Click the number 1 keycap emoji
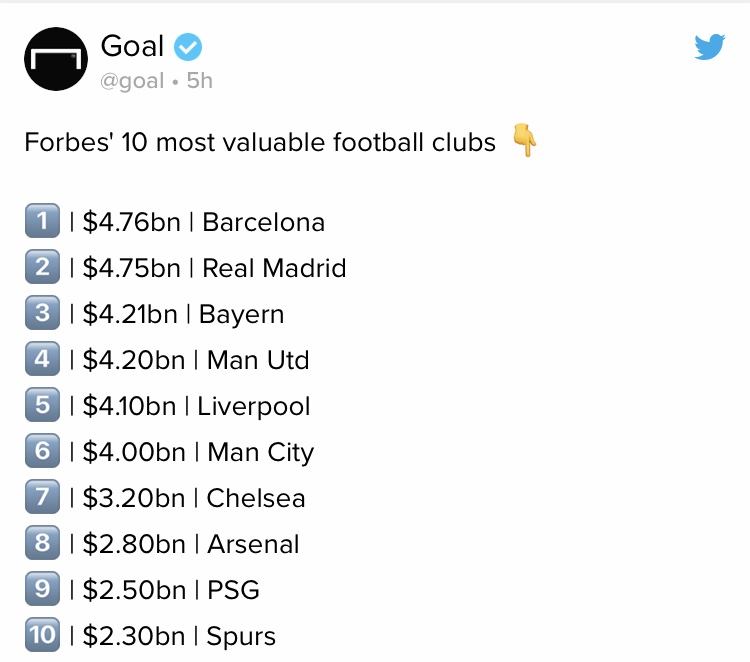750x662 pixels. [42, 222]
